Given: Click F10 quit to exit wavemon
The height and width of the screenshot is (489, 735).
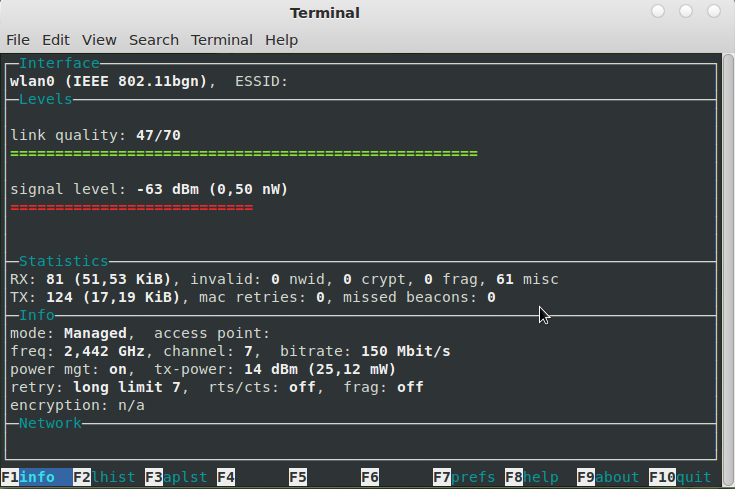Looking at the screenshot, I should click(x=680, y=477).
